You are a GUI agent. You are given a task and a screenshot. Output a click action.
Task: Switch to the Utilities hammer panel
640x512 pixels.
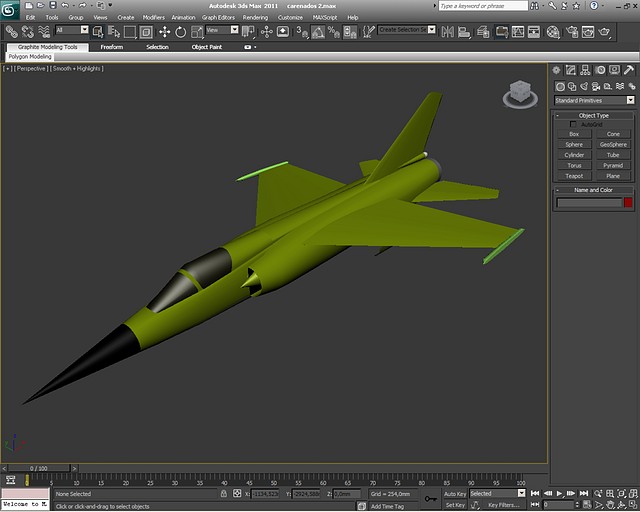(629, 70)
